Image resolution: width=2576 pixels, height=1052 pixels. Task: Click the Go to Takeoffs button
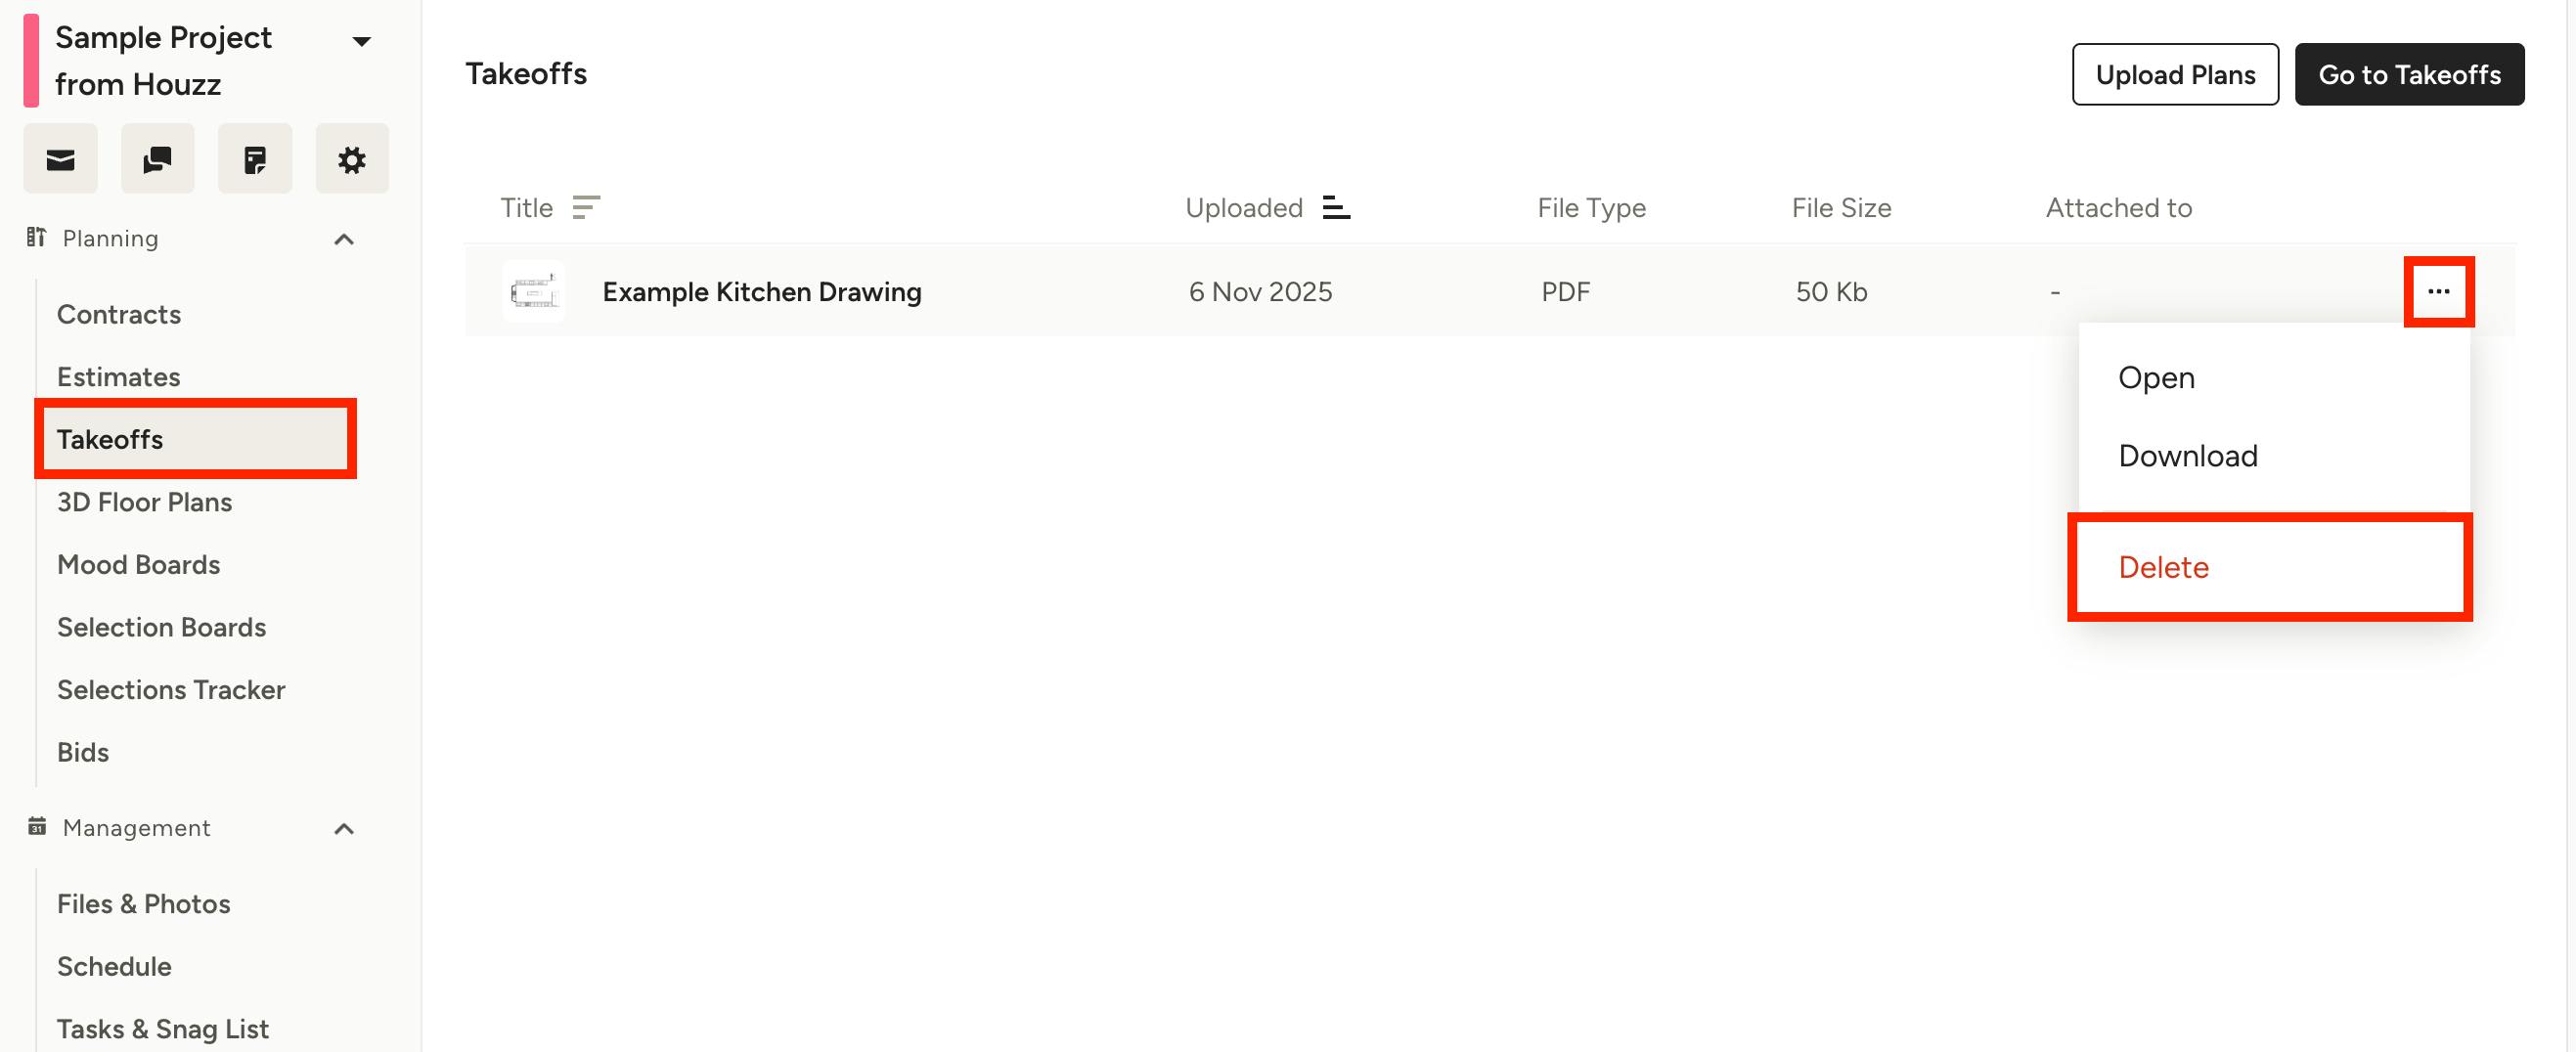click(x=2409, y=74)
